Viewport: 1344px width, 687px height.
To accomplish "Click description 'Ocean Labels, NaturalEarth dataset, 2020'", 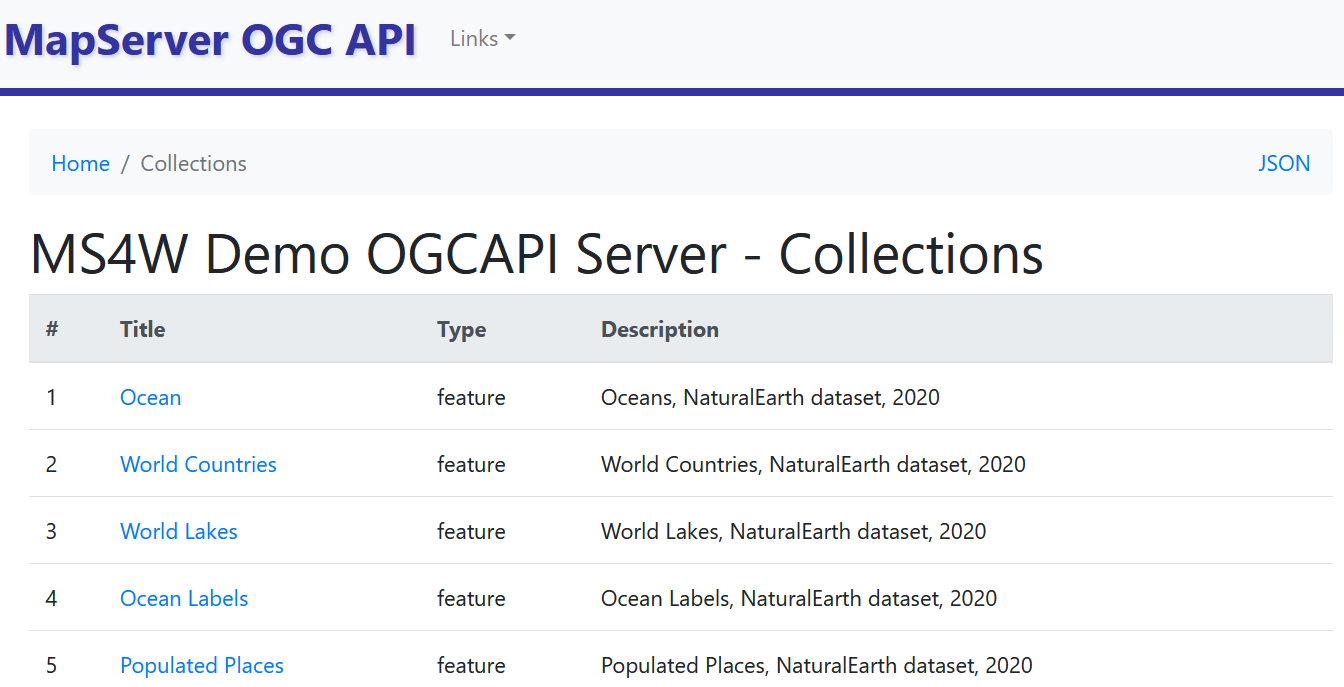I will (799, 599).
